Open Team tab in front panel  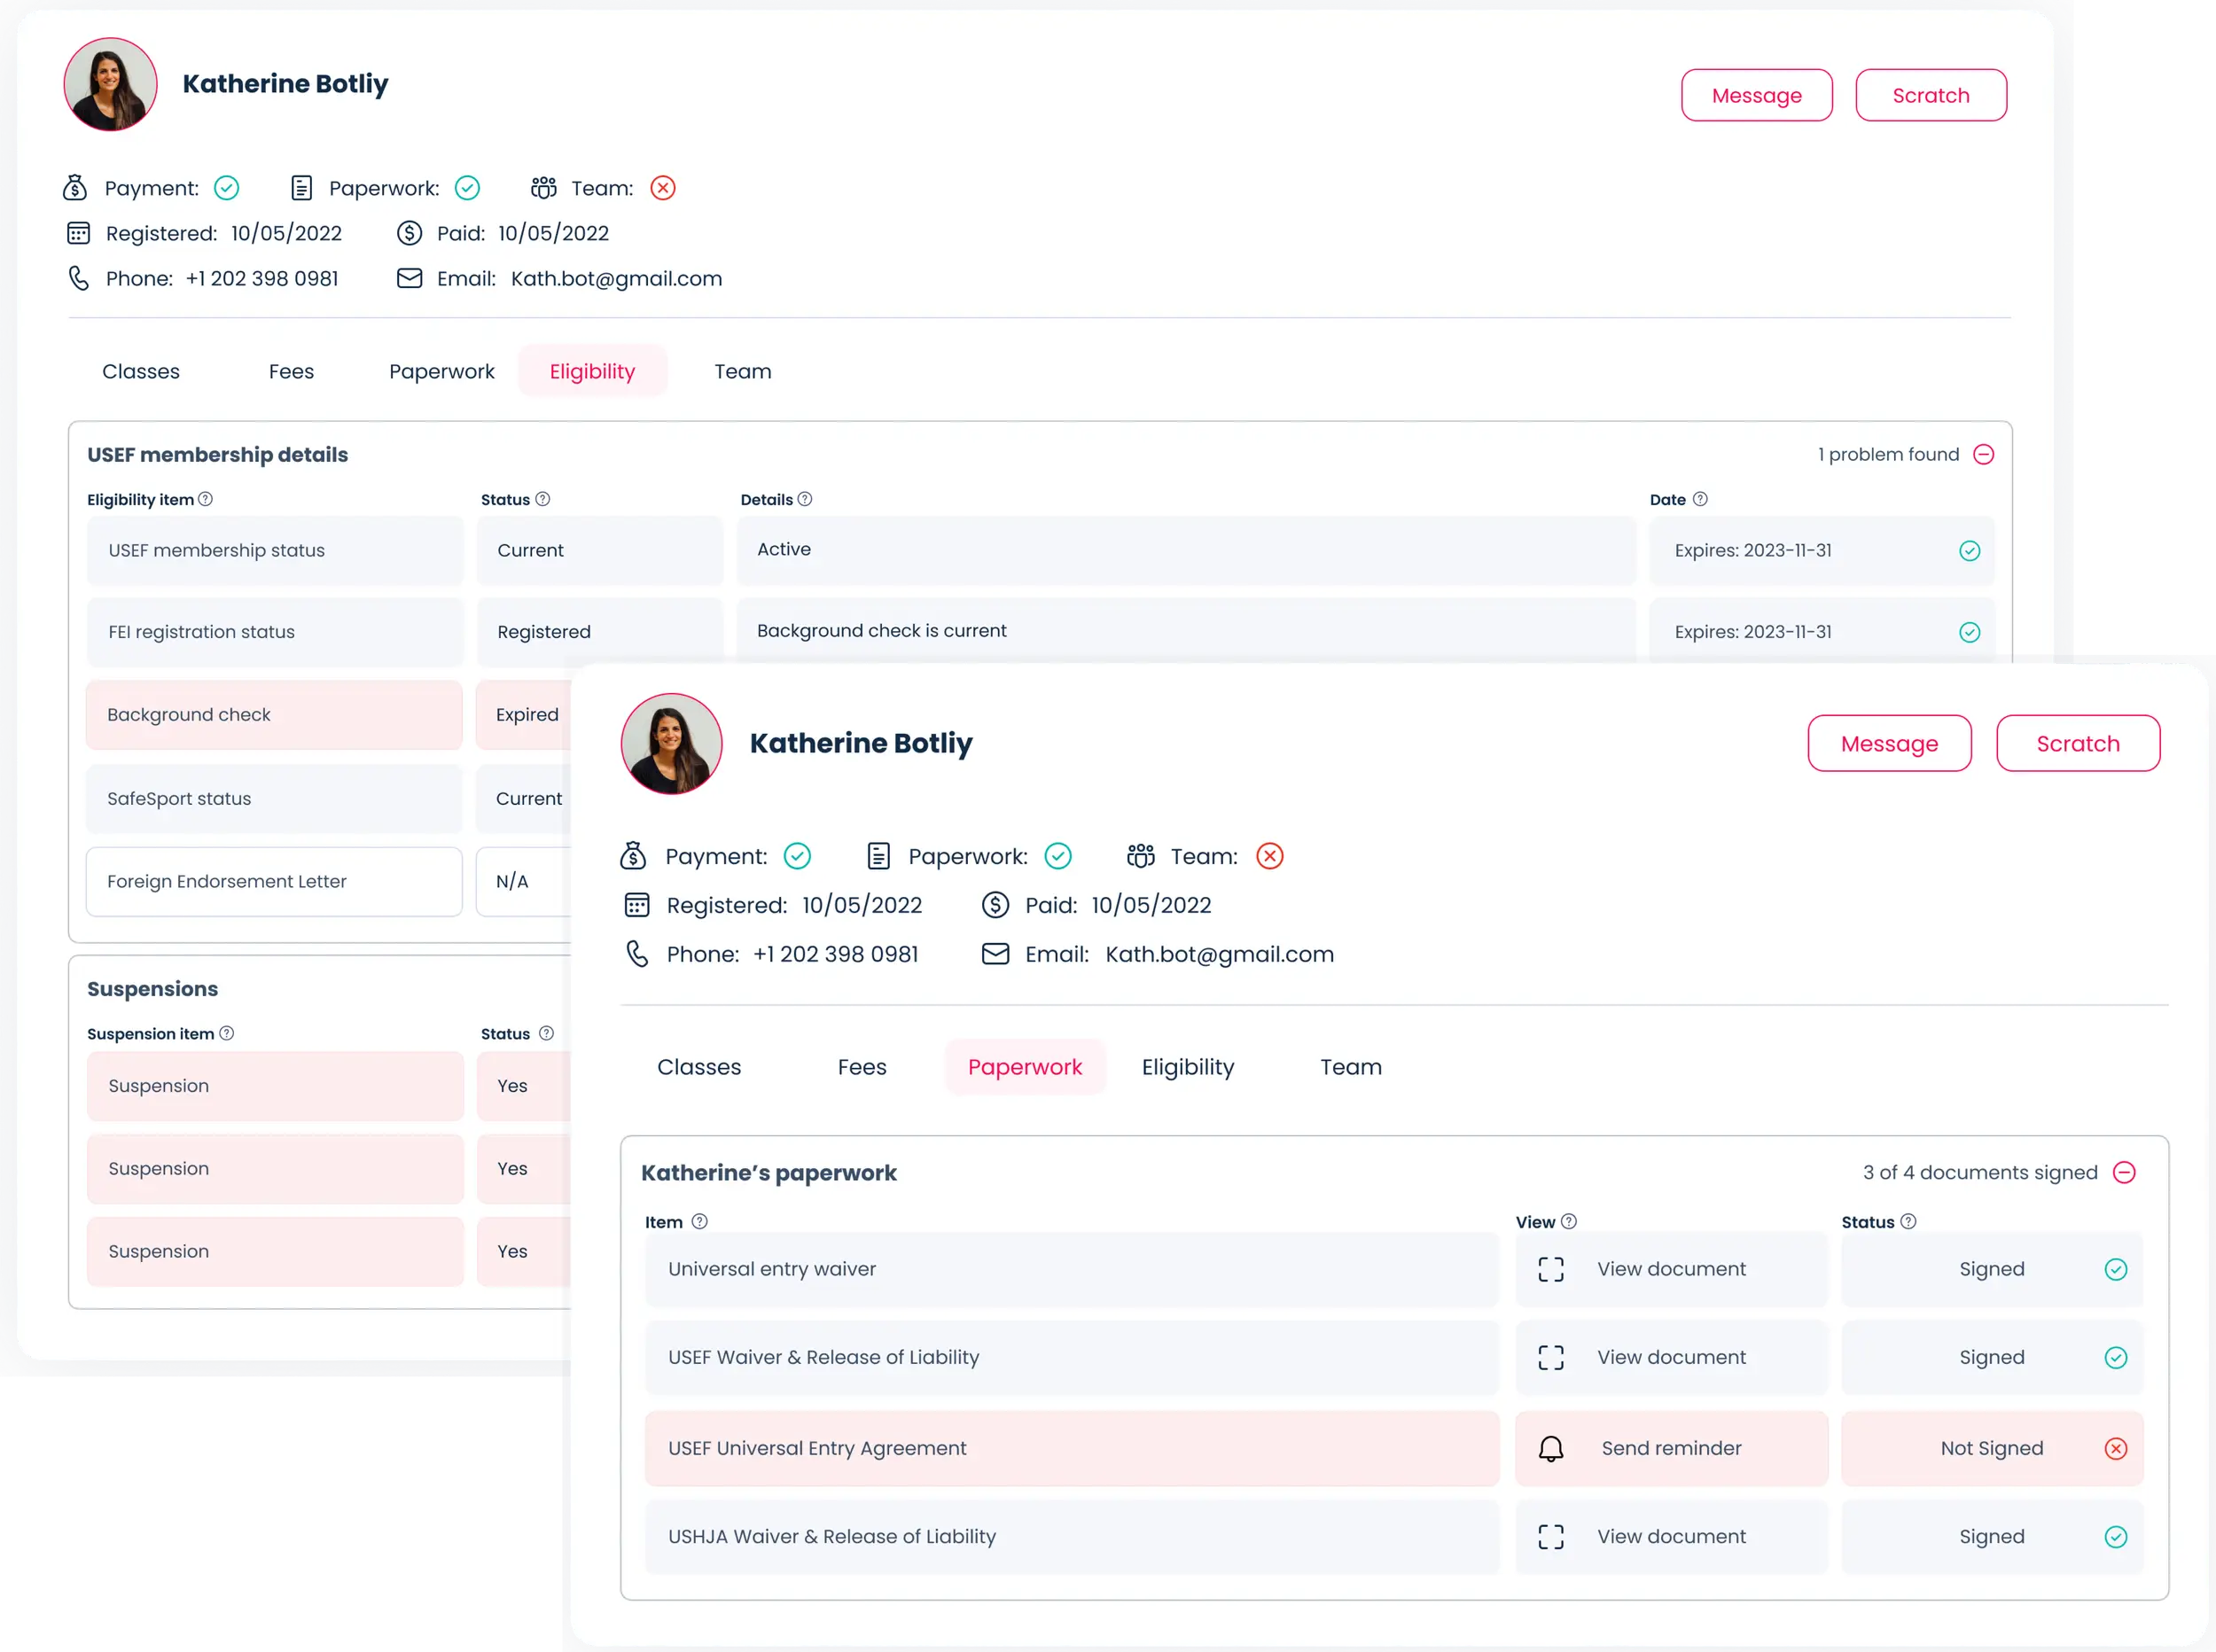pyautogui.click(x=1350, y=1067)
